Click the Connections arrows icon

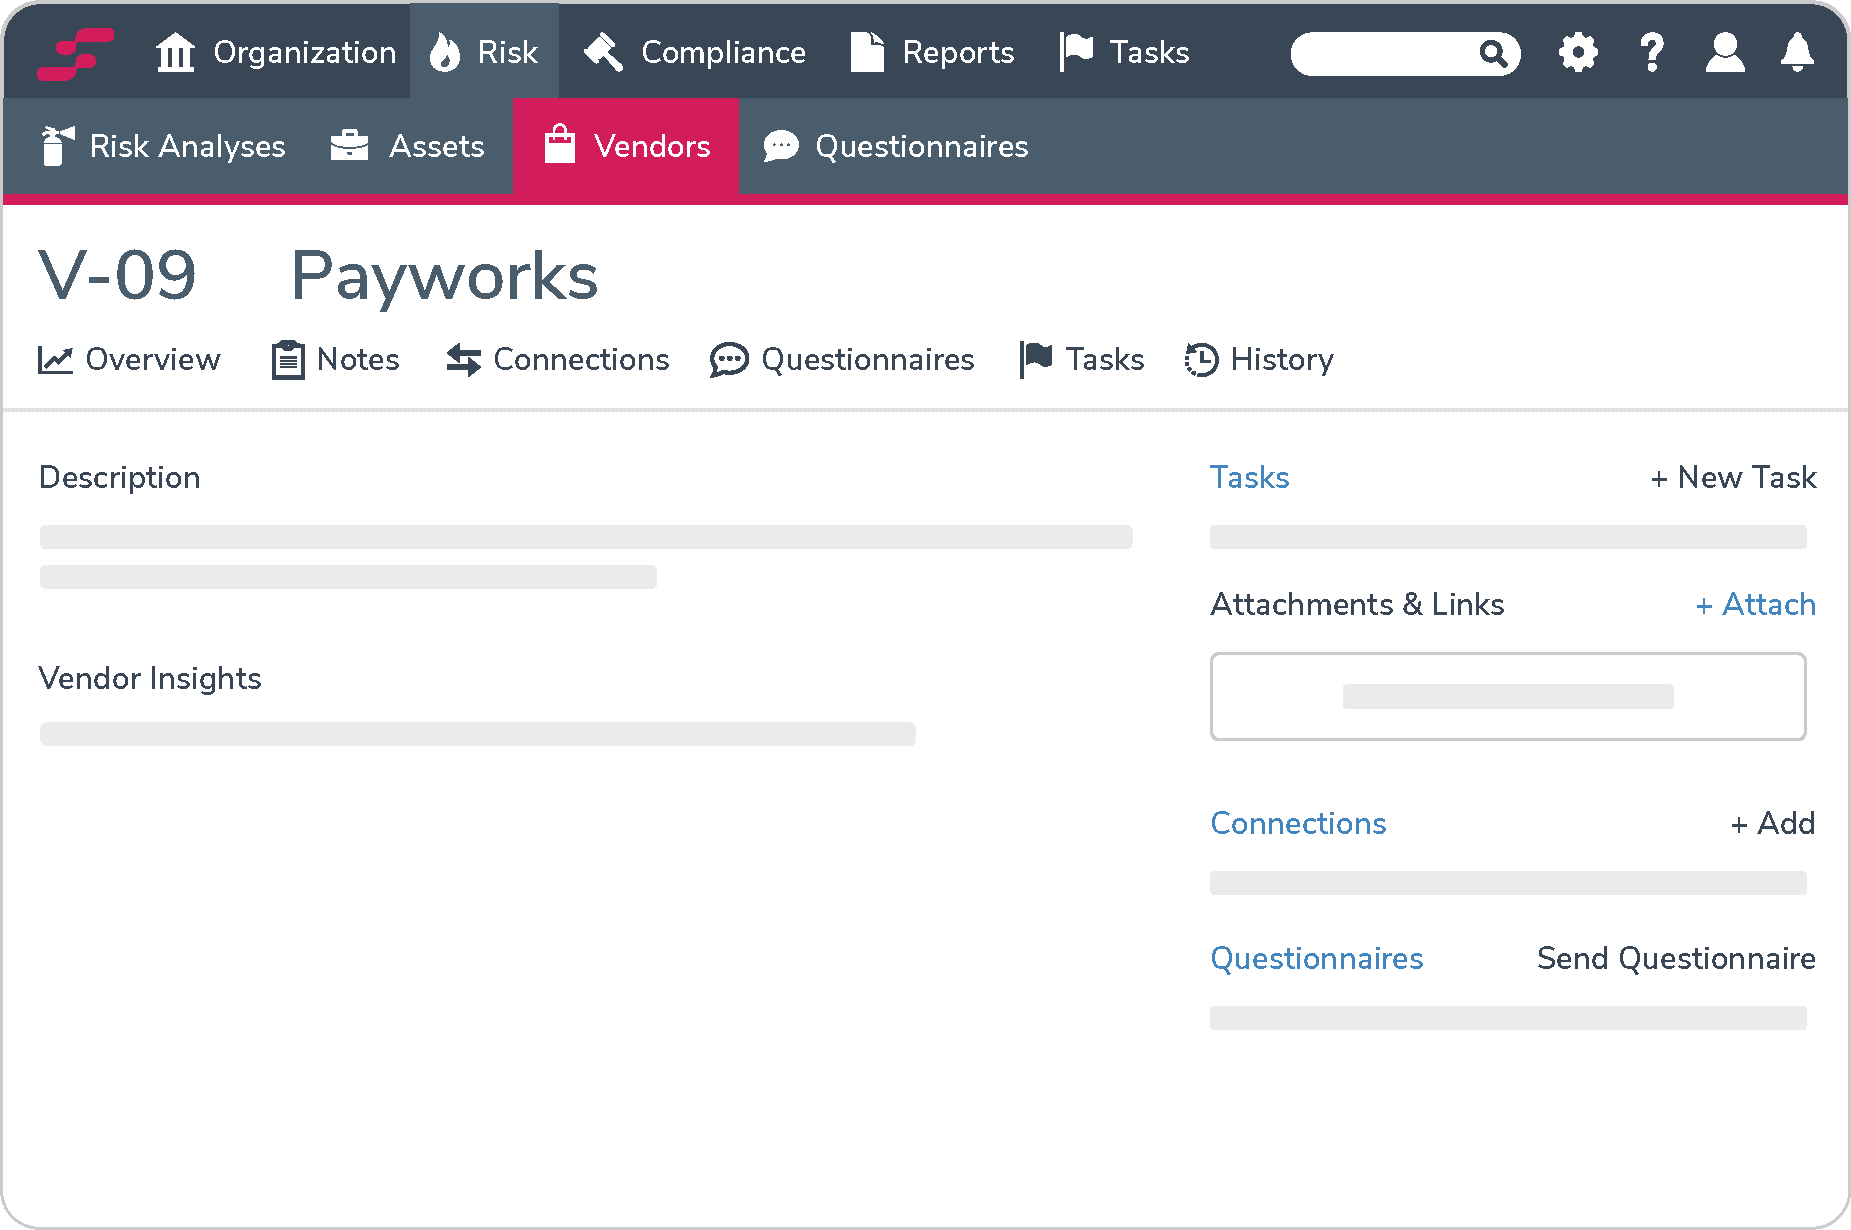pyautogui.click(x=464, y=359)
